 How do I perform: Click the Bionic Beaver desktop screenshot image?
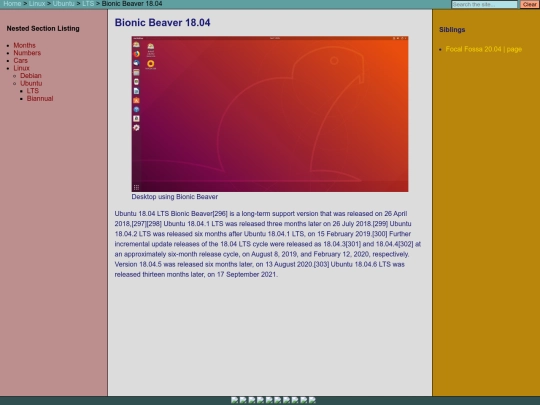[x=270, y=114]
